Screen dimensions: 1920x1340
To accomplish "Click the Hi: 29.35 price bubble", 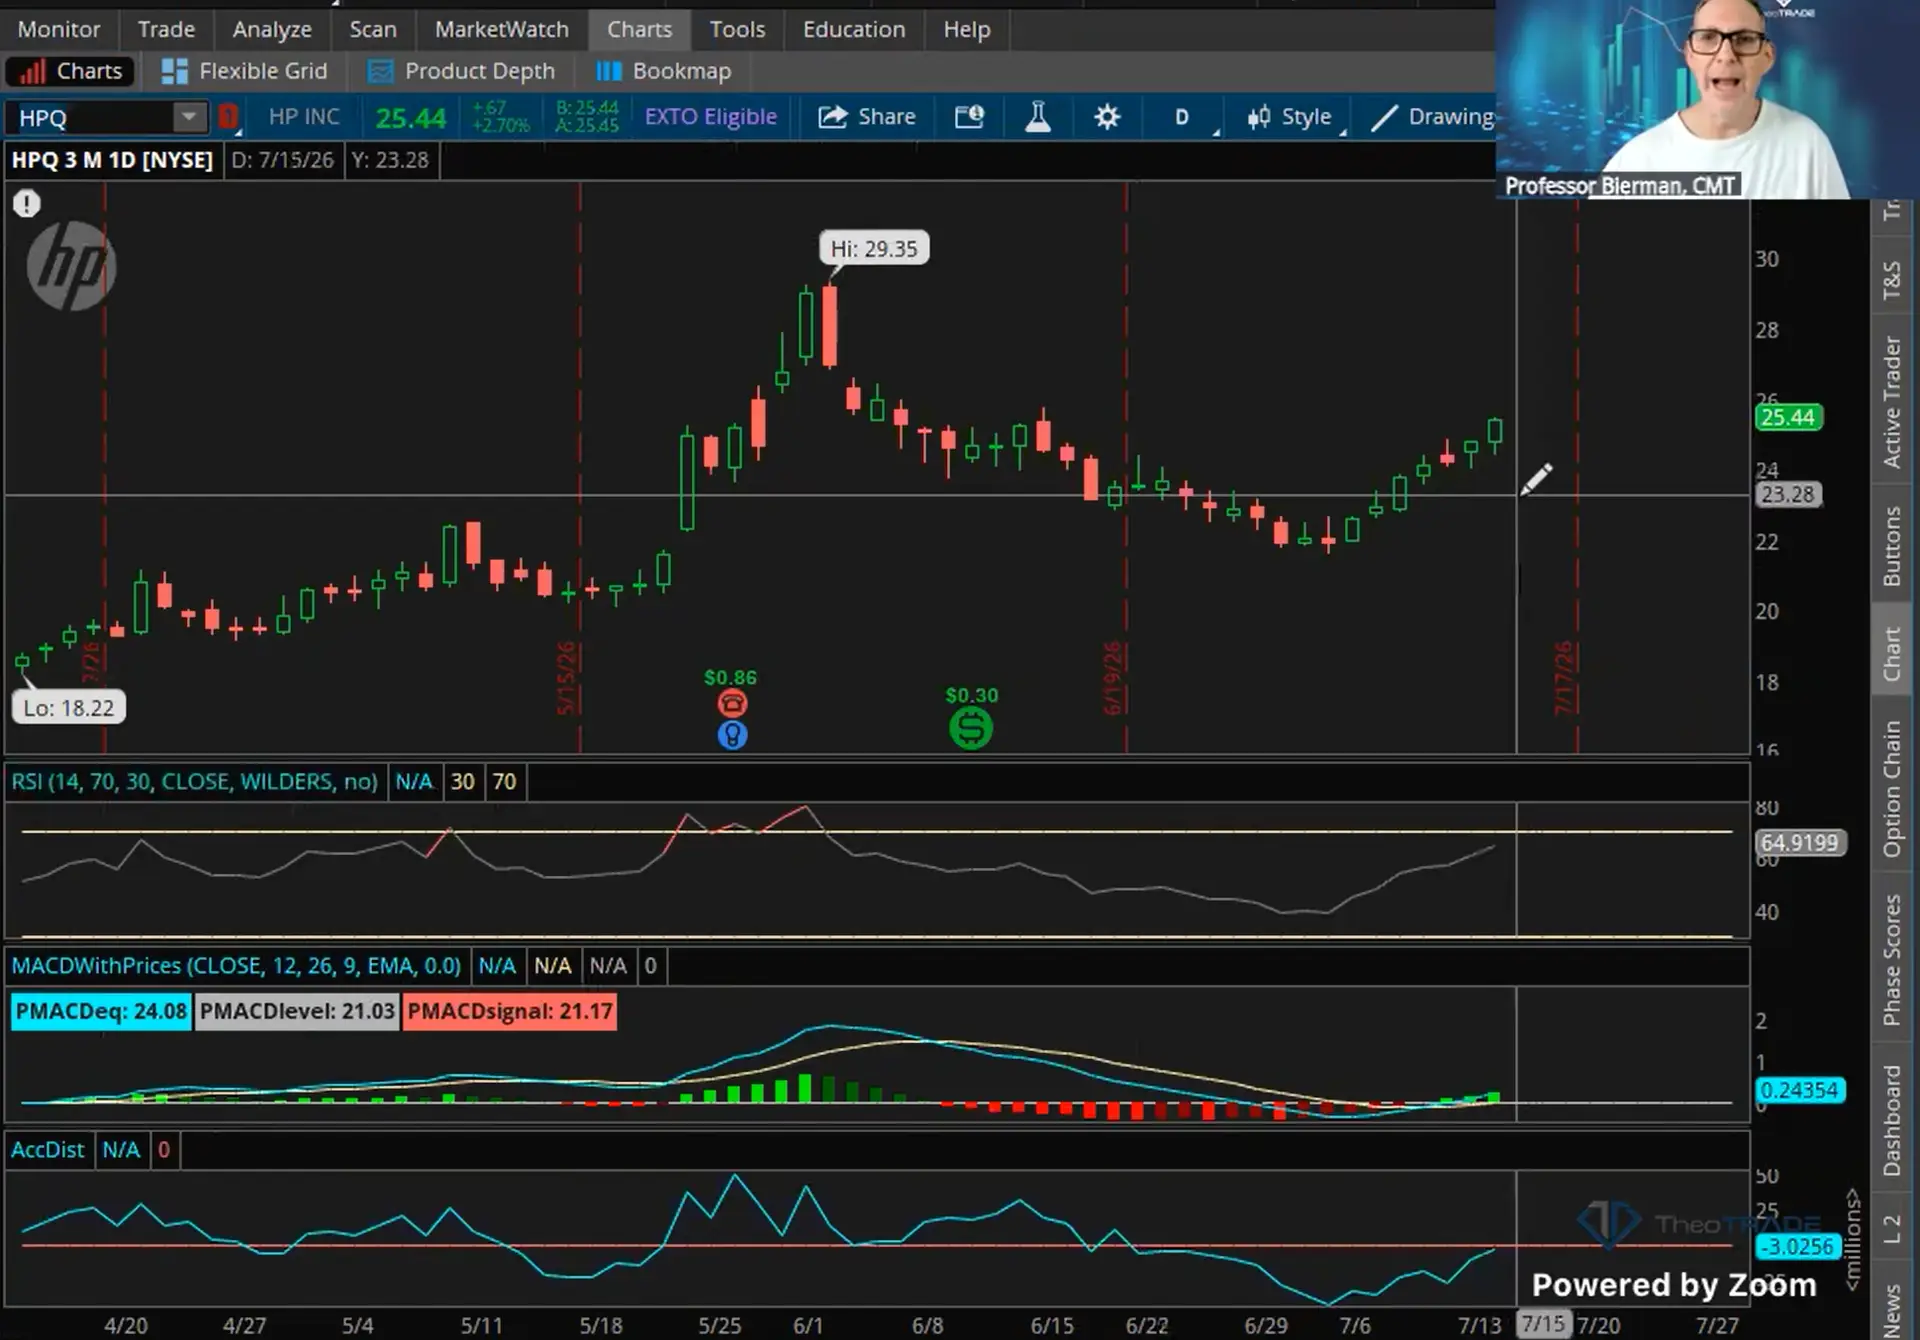I will 874,248.
